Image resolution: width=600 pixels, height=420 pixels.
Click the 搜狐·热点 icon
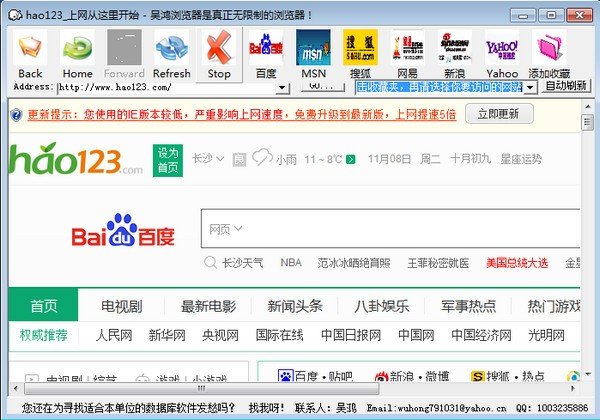[x=478, y=377]
